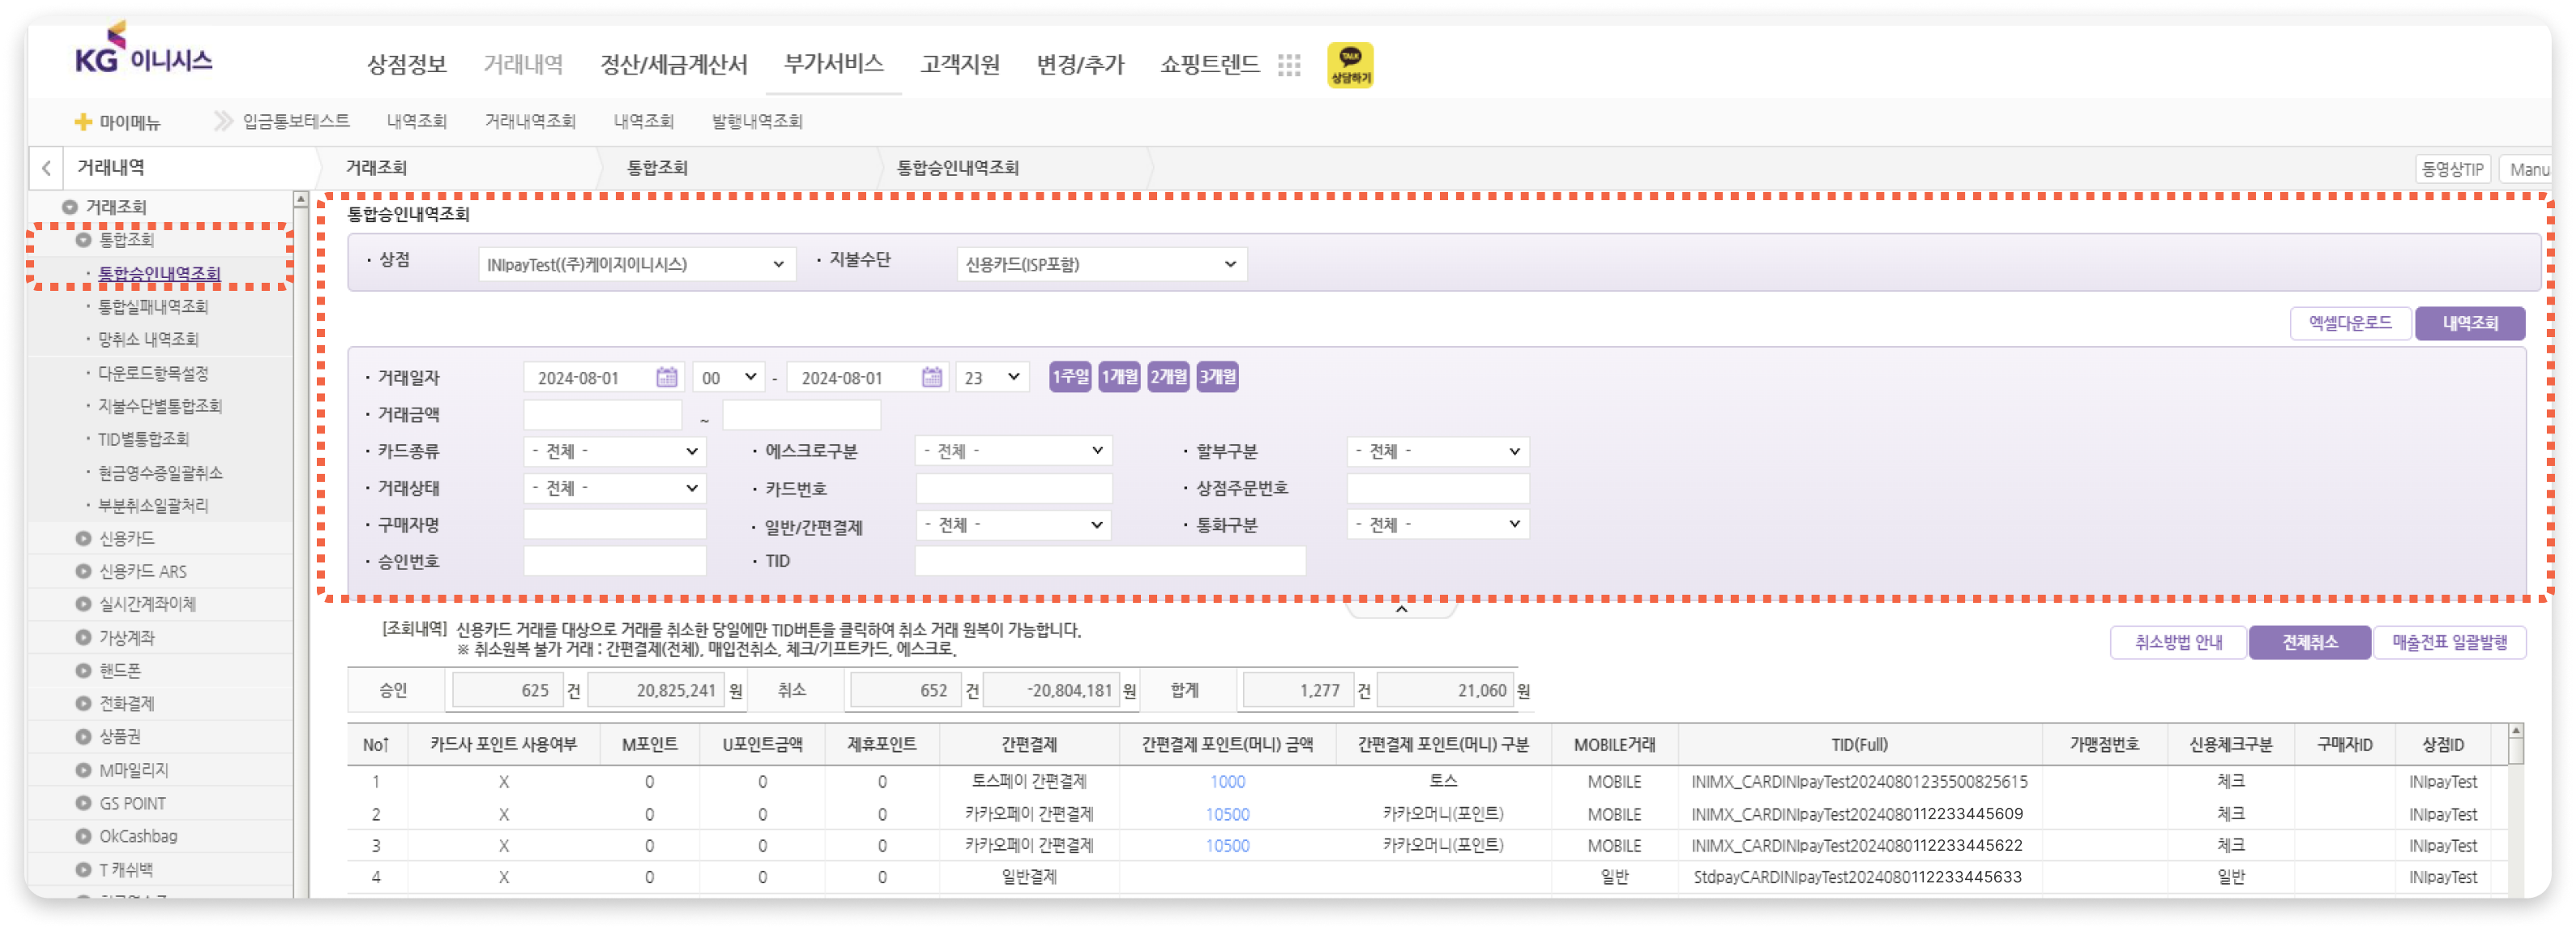Open the KakaoTalk 상담하기 chat icon

coord(1349,65)
